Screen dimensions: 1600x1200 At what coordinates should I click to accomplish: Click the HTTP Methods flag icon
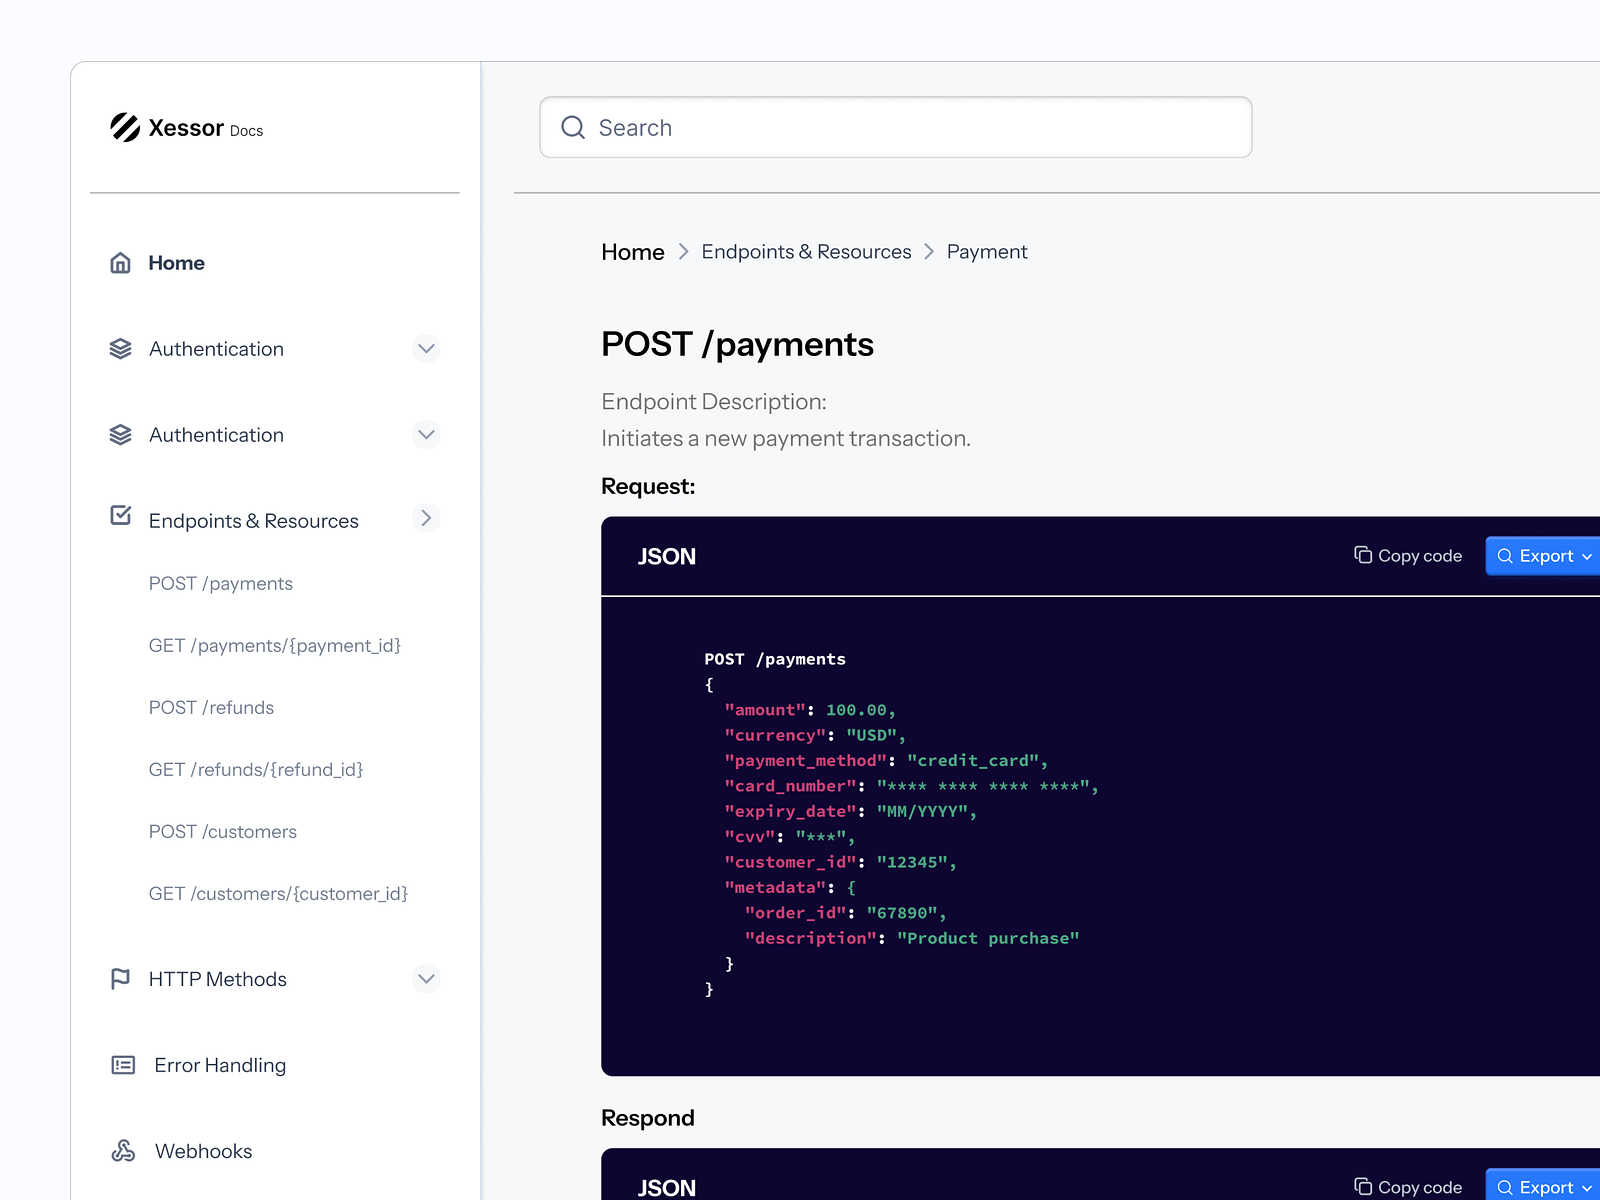tap(120, 979)
